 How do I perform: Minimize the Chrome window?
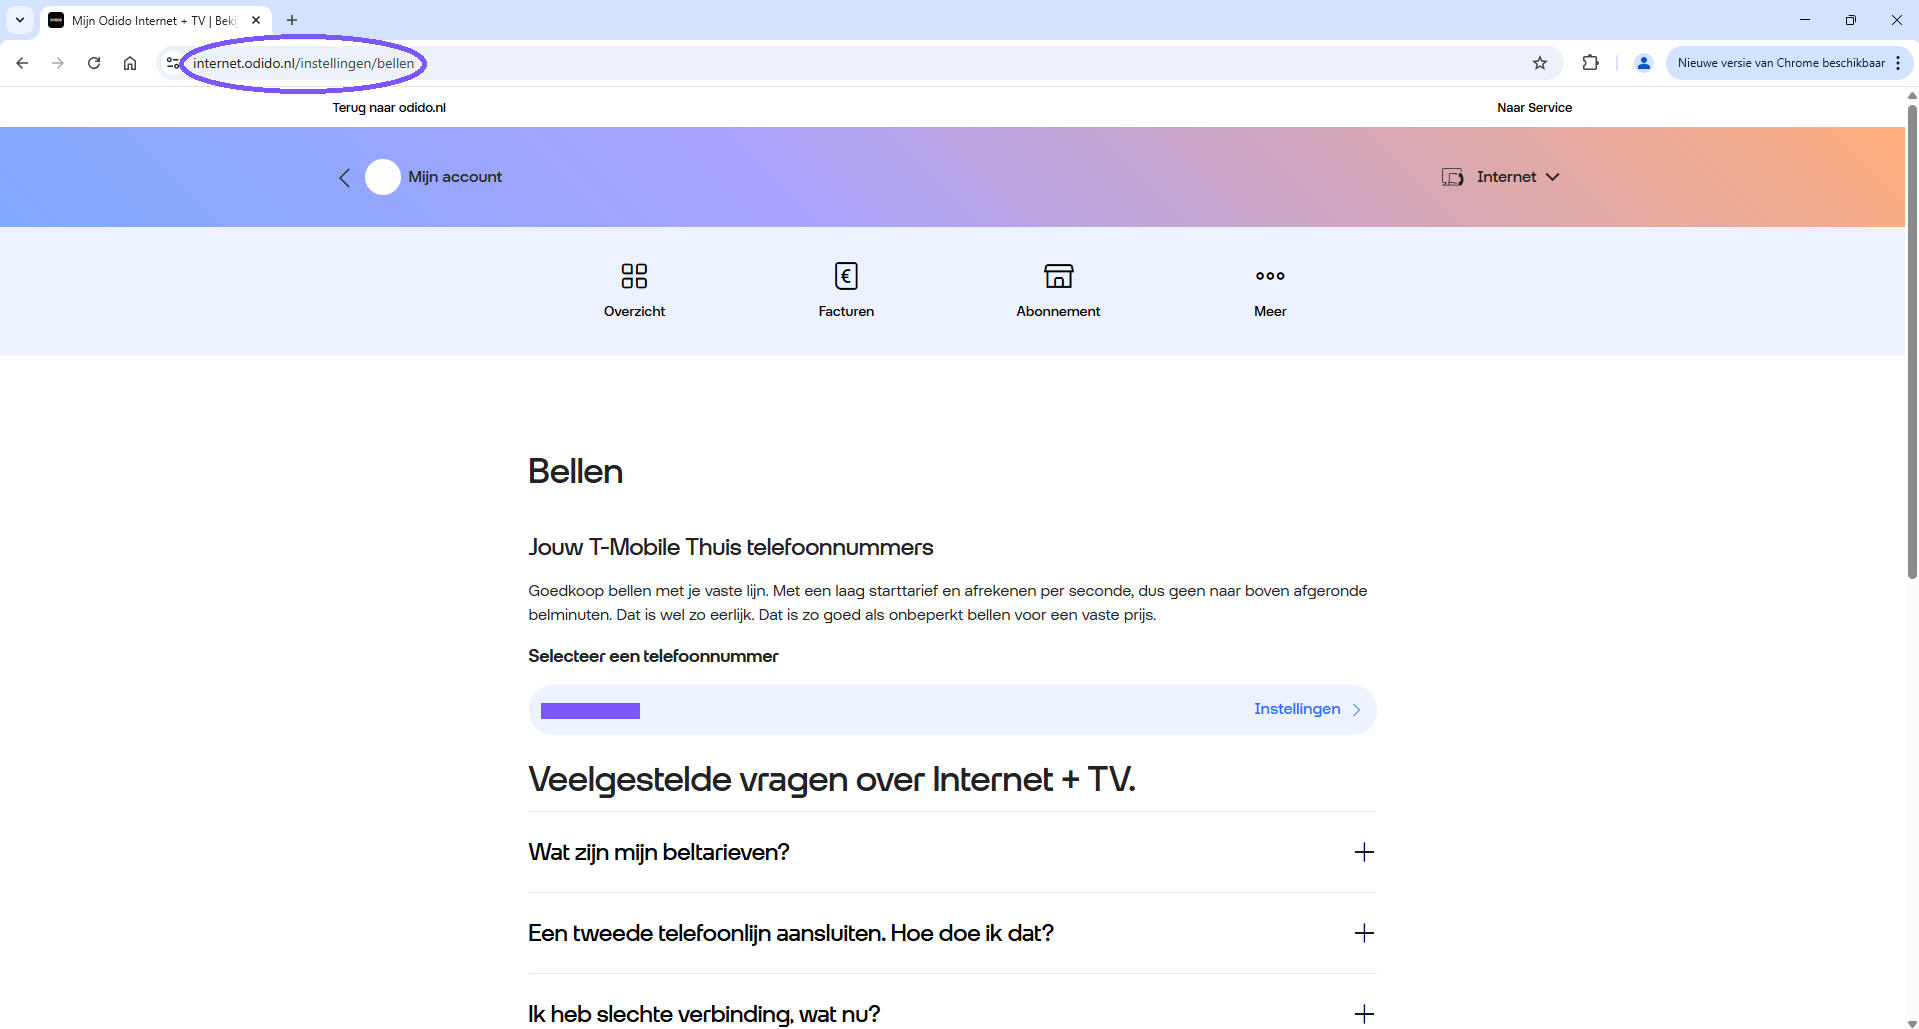click(1805, 20)
